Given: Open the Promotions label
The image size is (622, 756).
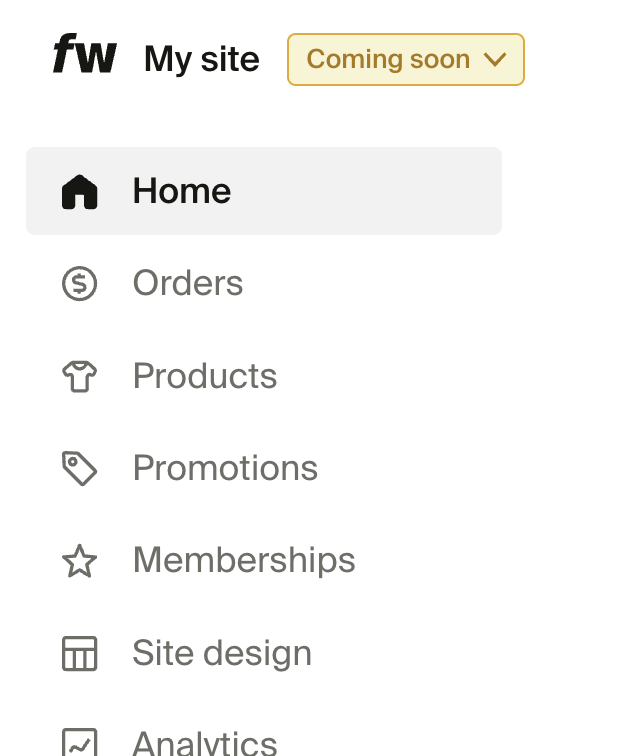Looking at the screenshot, I should pos(225,468).
